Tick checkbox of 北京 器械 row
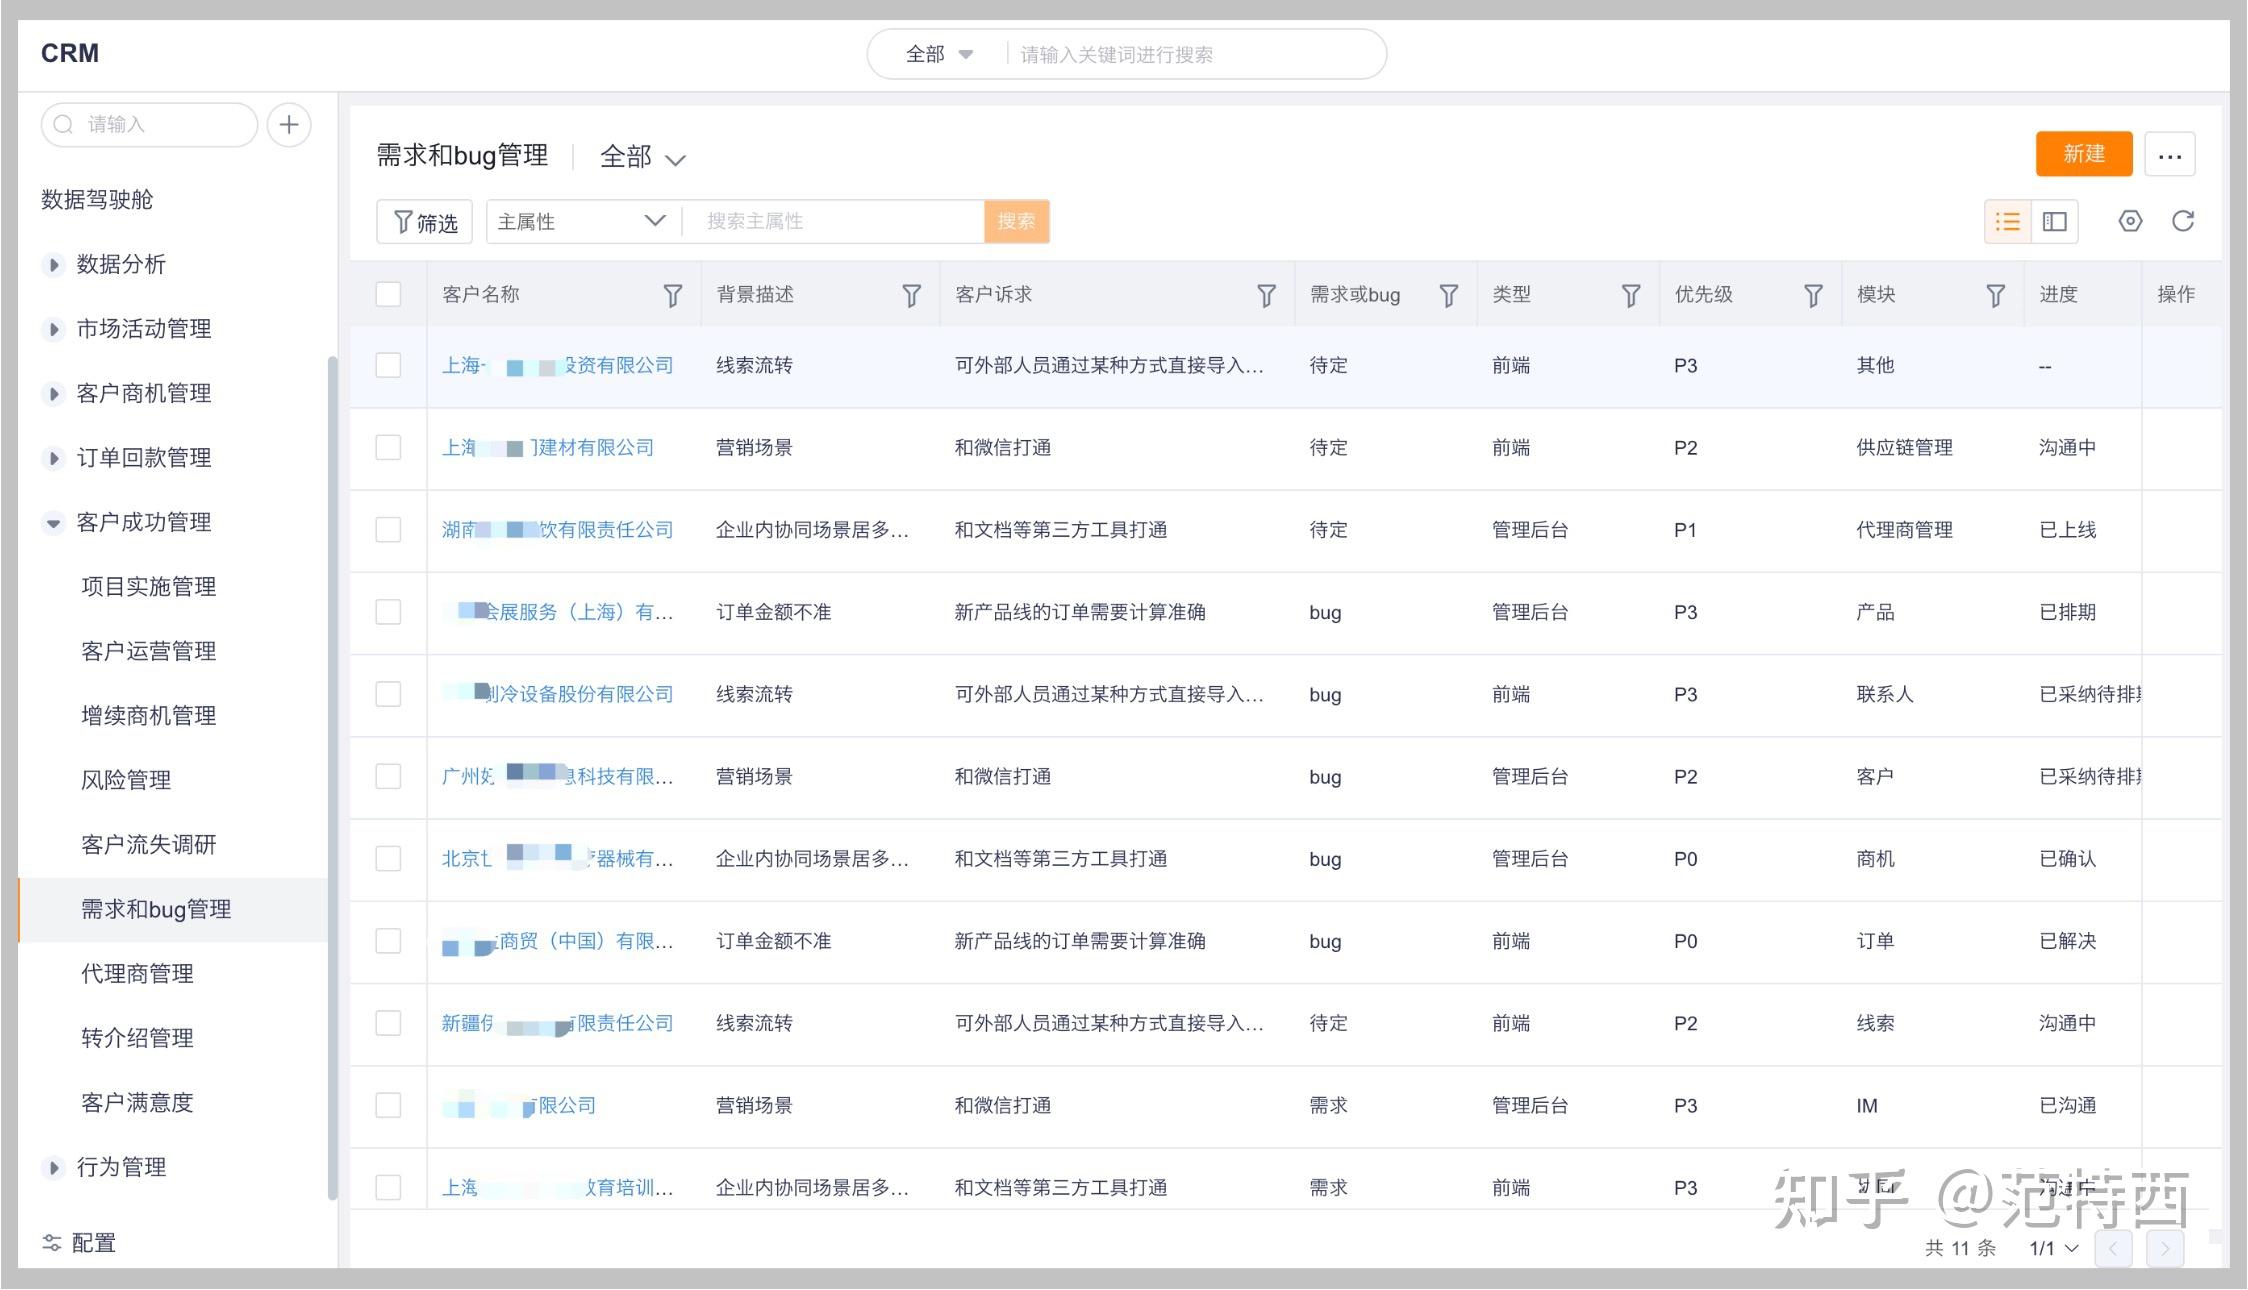 coord(388,858)
